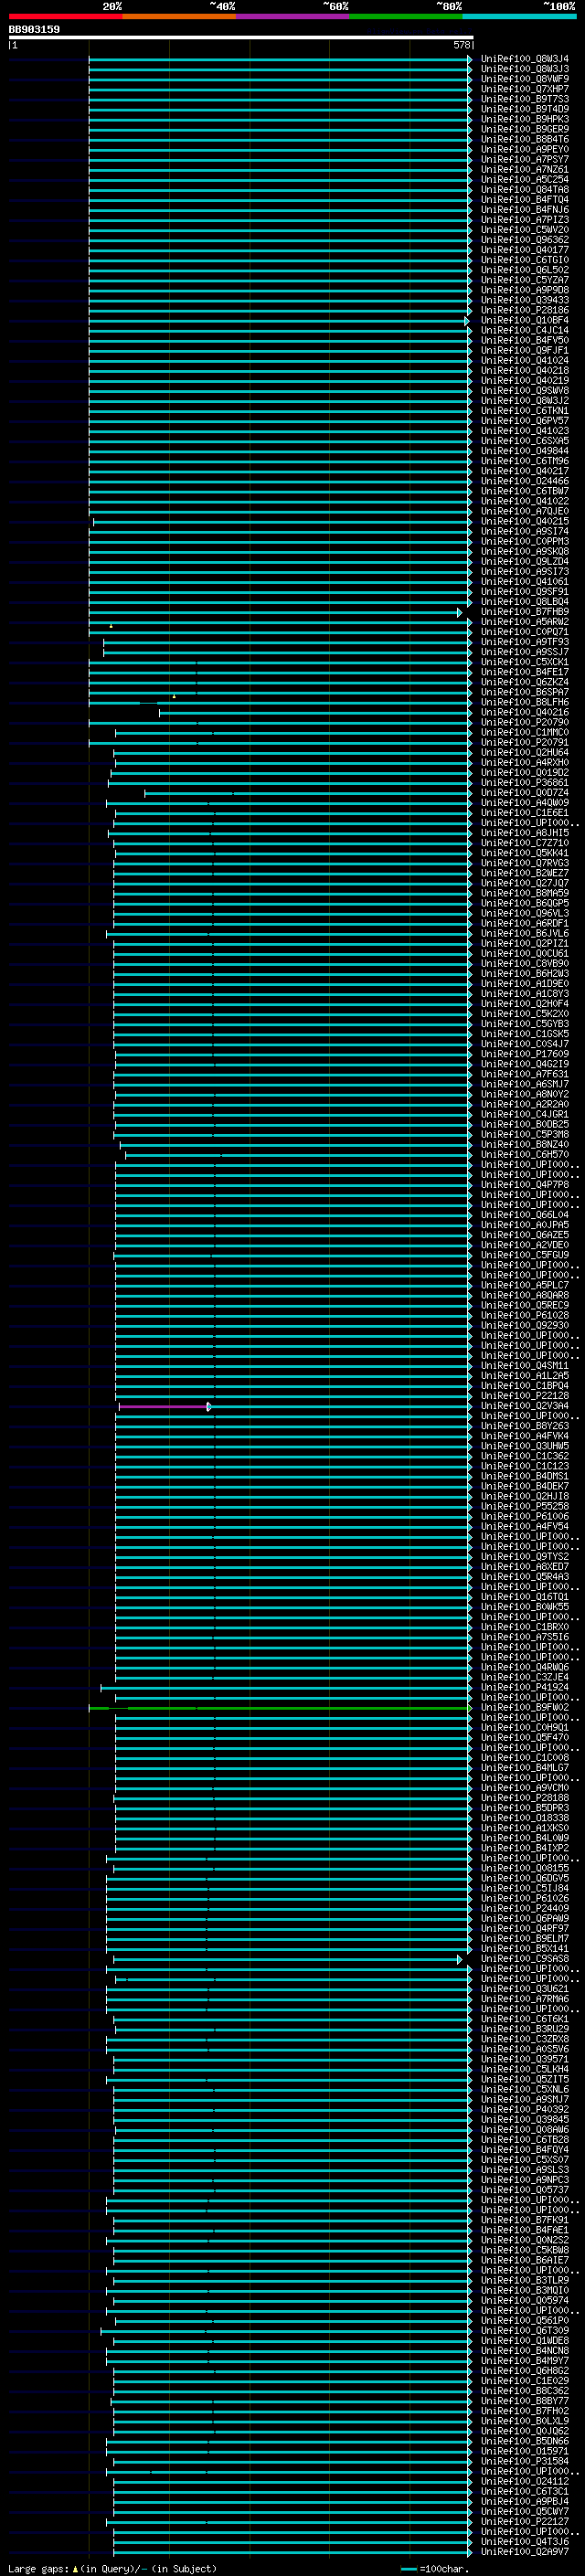
Task: Select the BB903159 query name label
Action: pos(34,29)
